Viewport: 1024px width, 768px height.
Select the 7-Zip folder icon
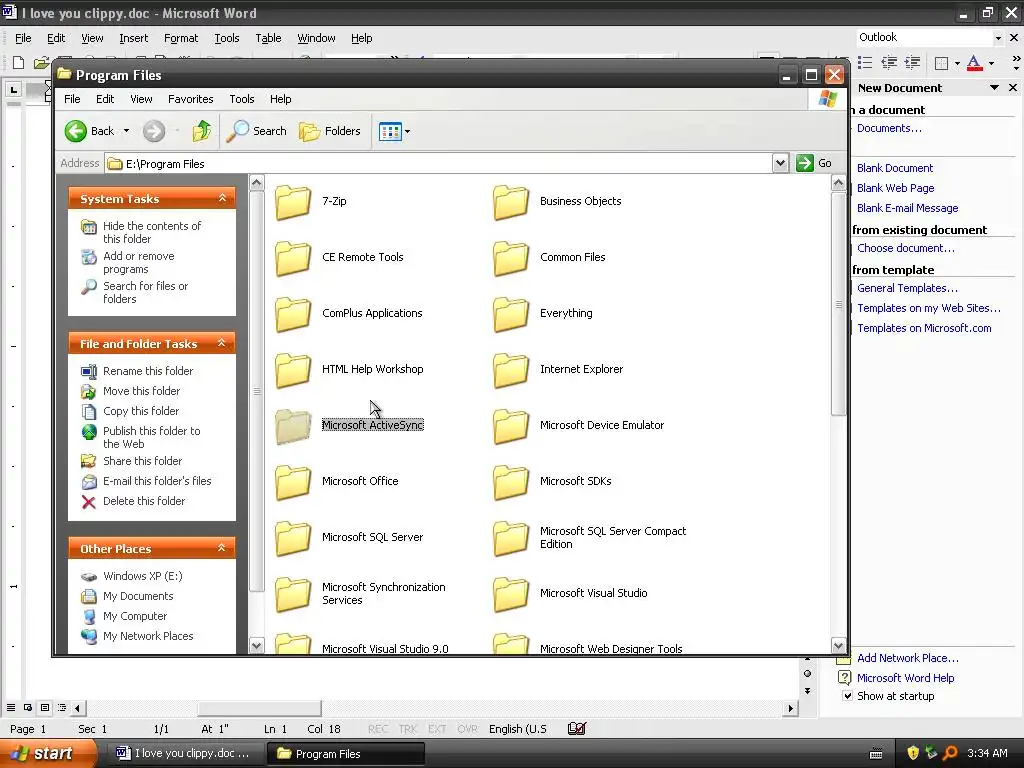(293, 202)
